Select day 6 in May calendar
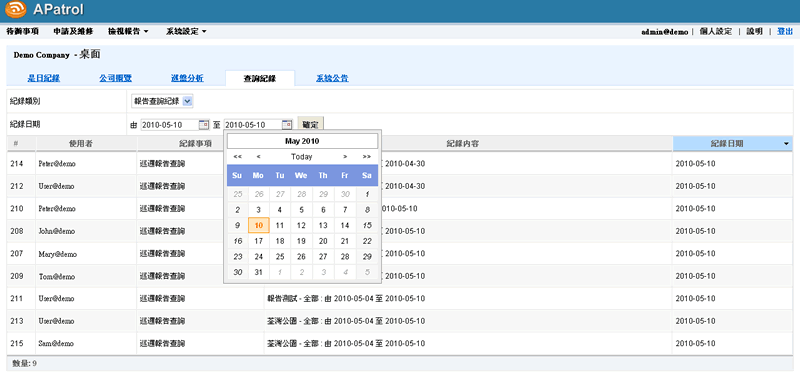Viewport: 800px width, 375px height. [x=323, y=210]
